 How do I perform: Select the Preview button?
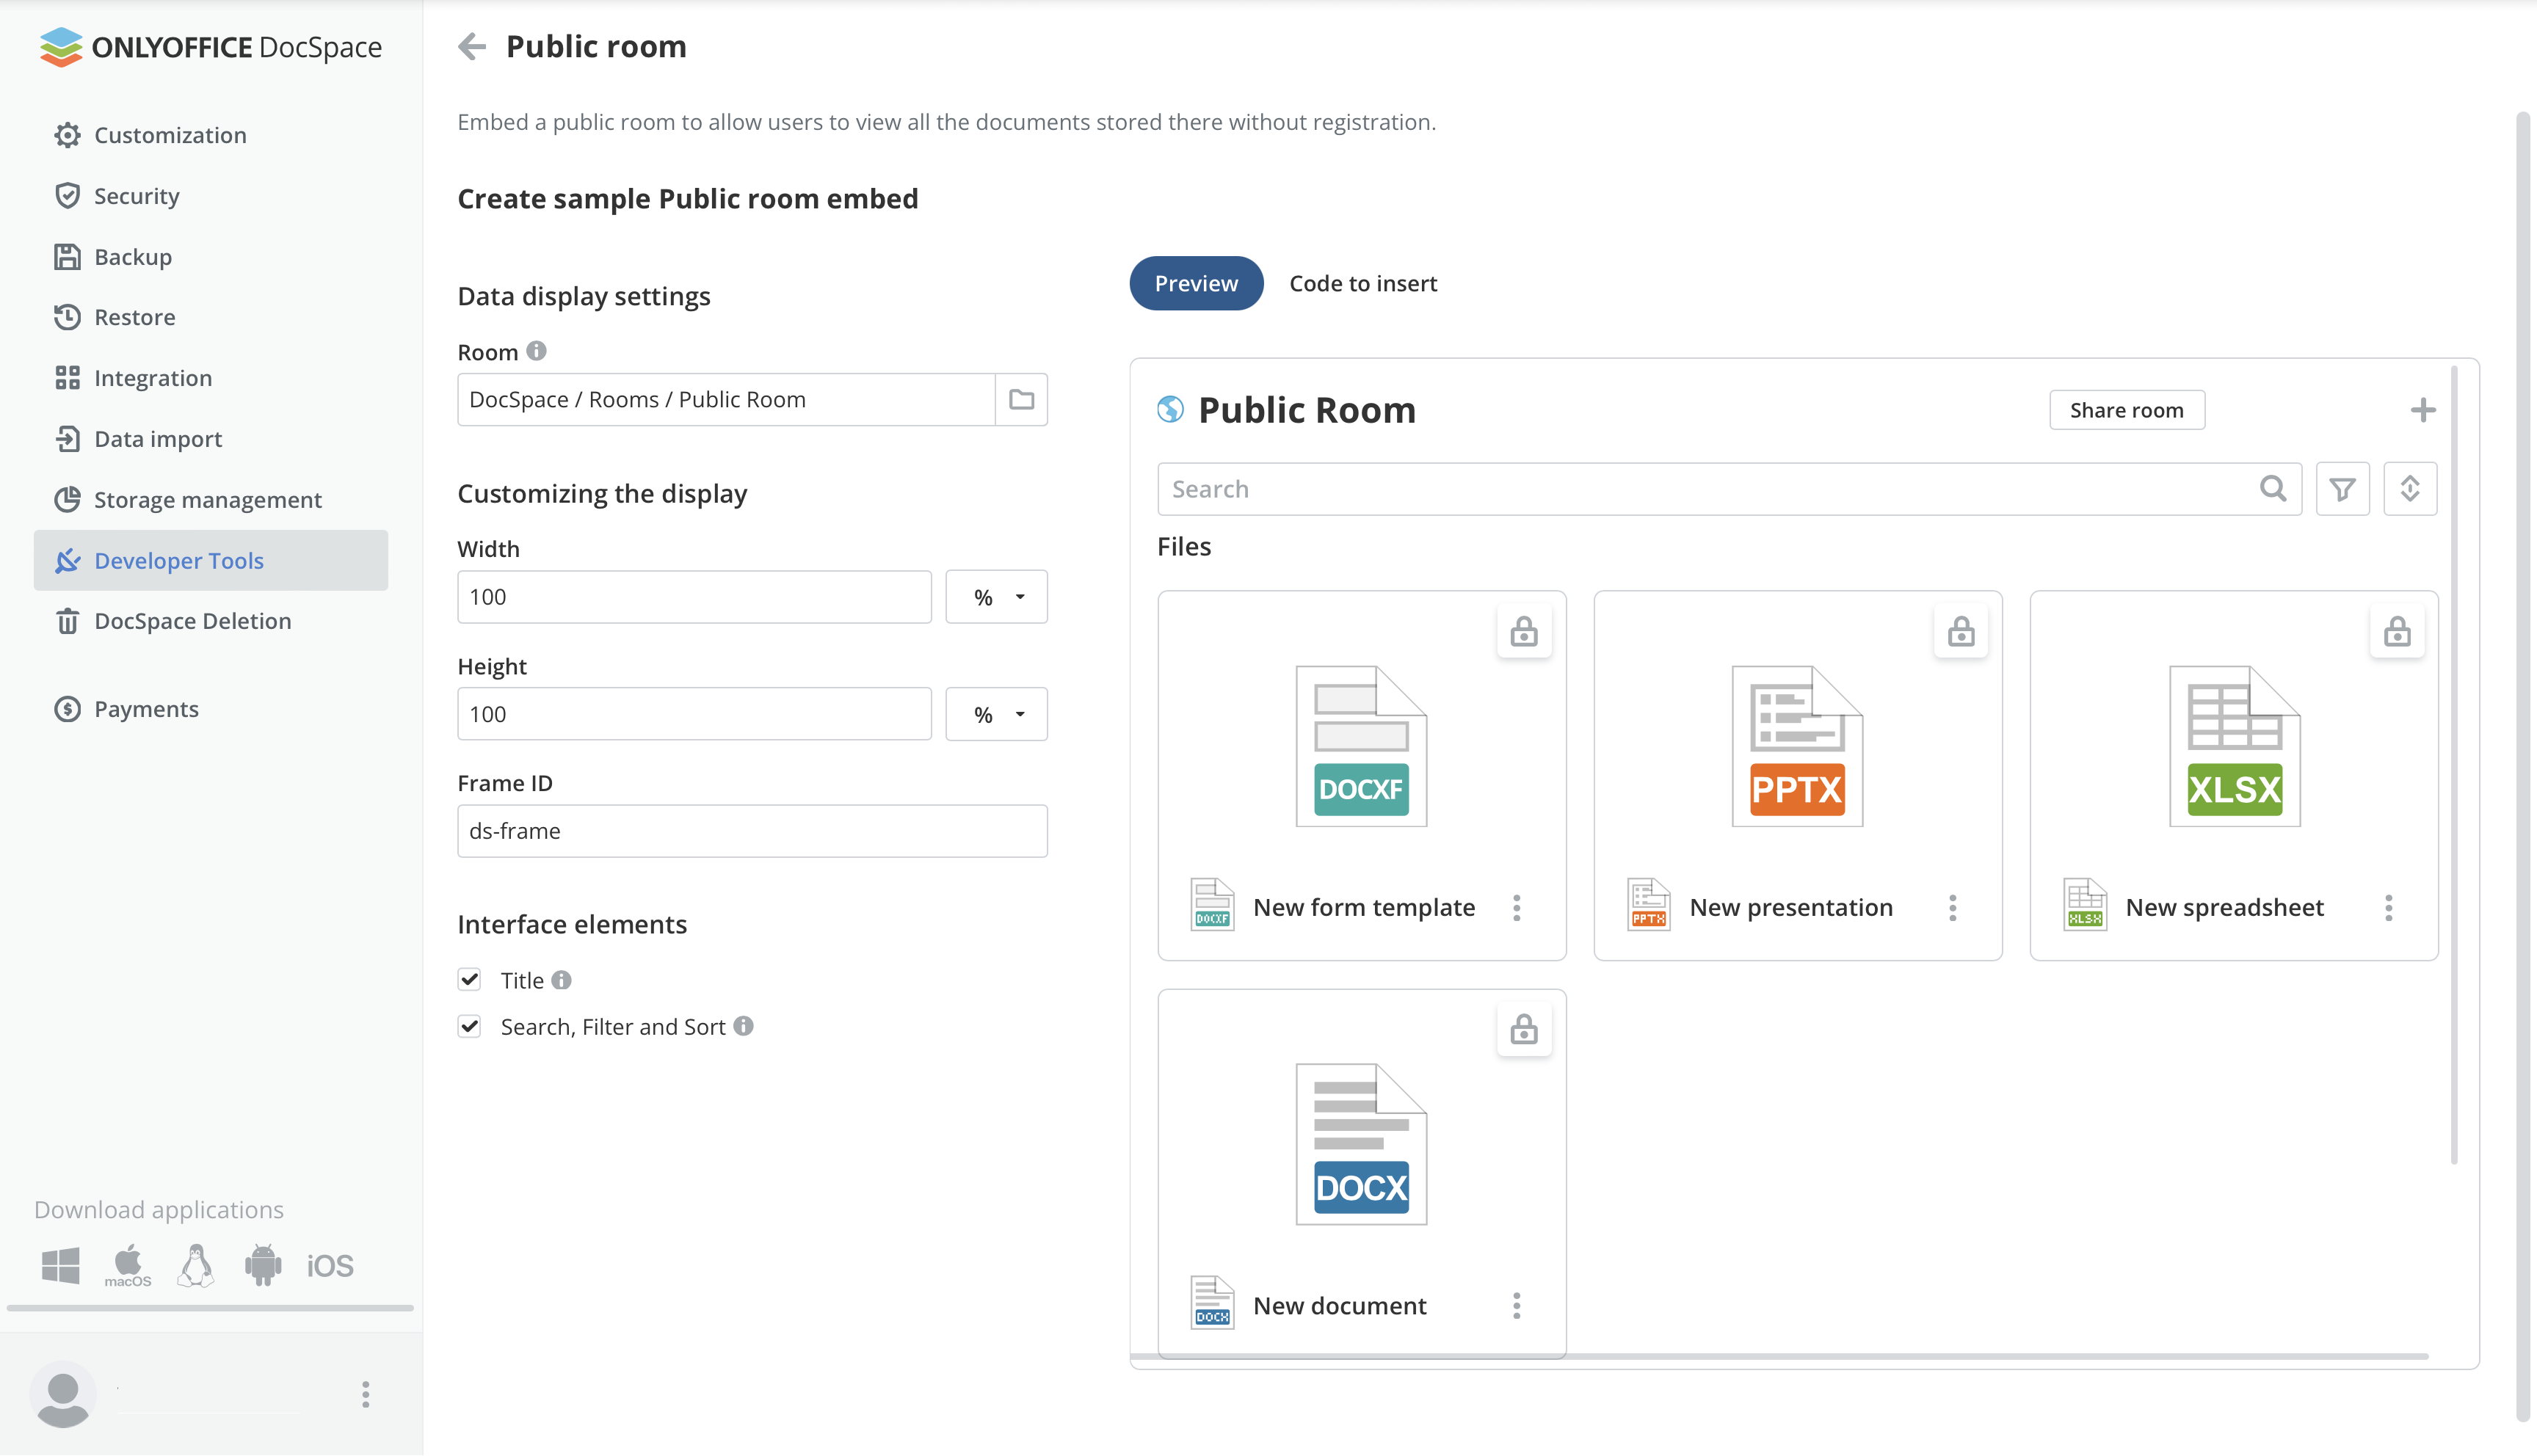(x=1195, y=283)
